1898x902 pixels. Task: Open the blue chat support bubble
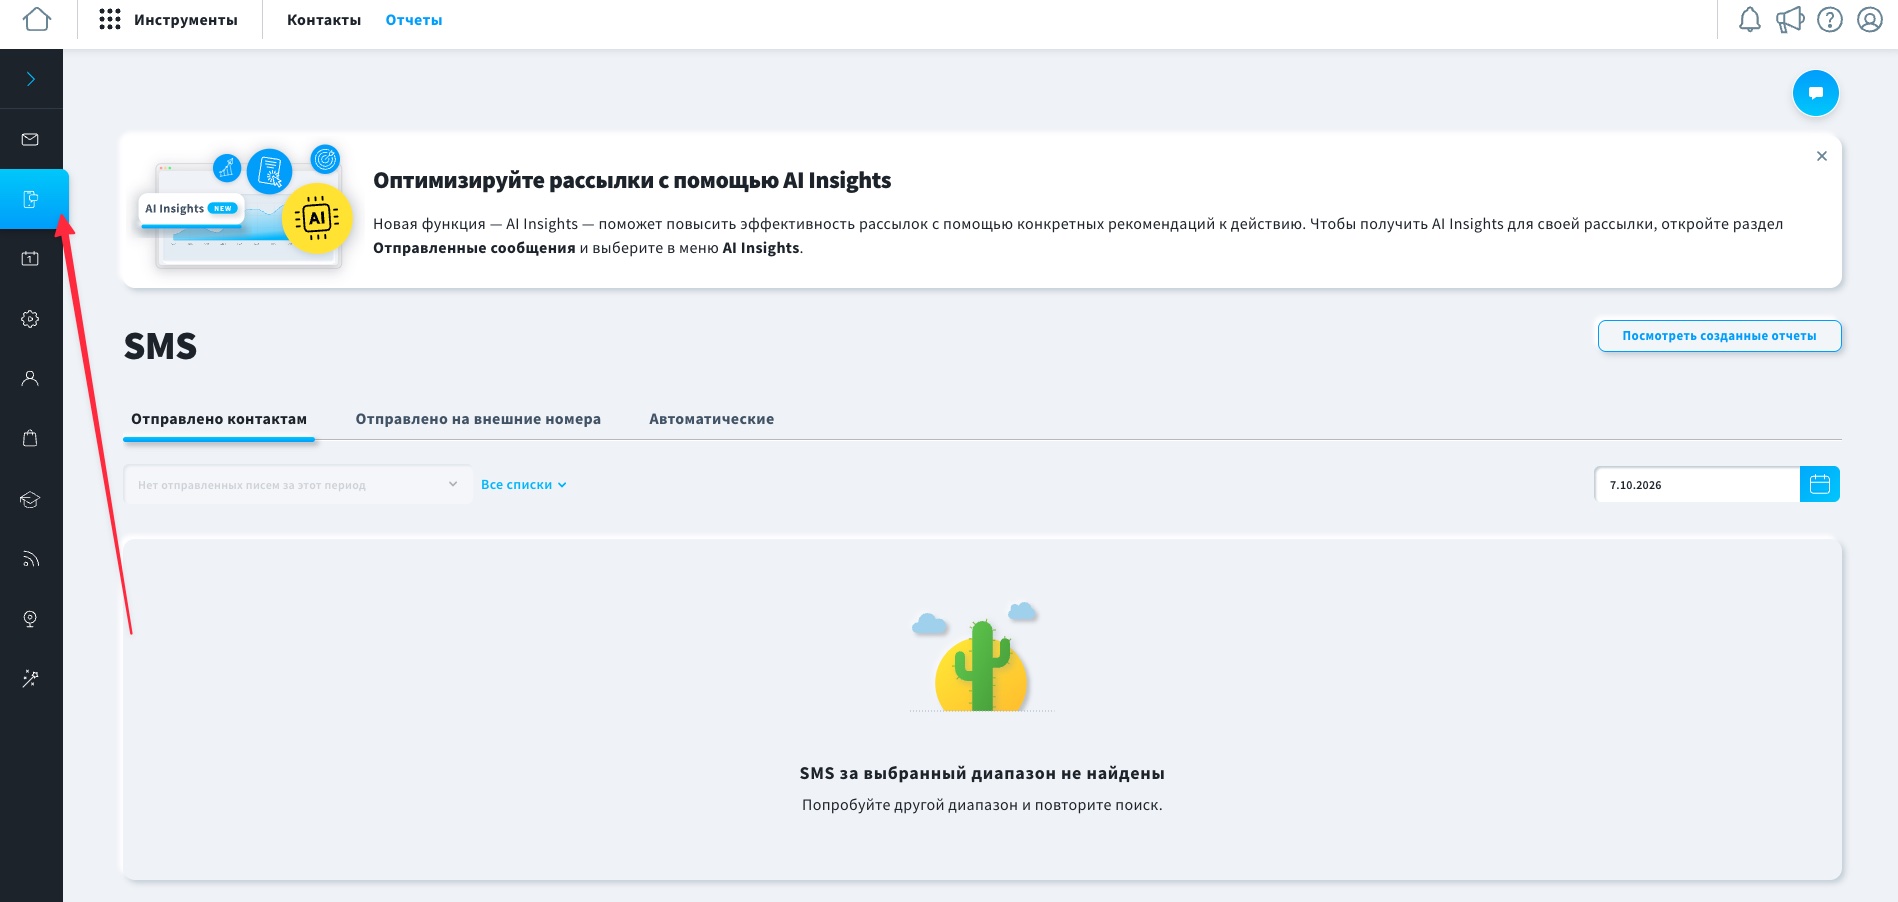pos(1816,93)
